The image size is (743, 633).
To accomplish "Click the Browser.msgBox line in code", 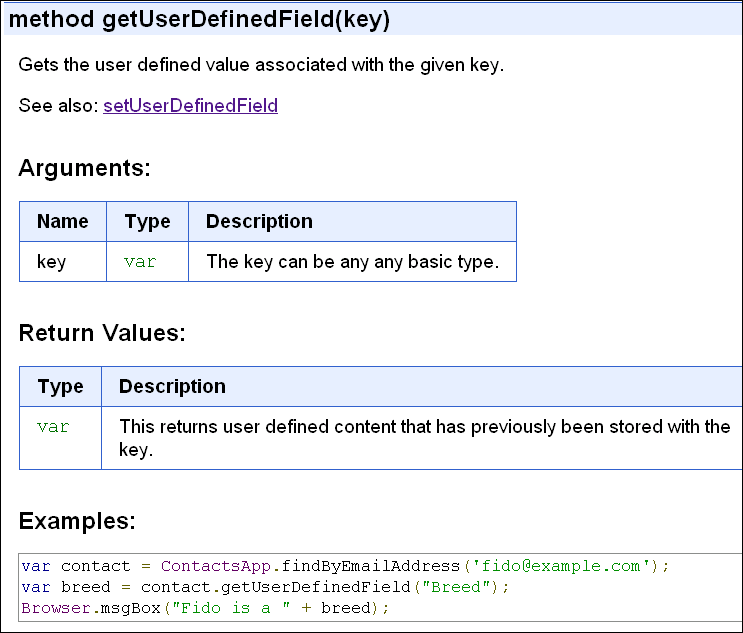I will tap(205, 608).
